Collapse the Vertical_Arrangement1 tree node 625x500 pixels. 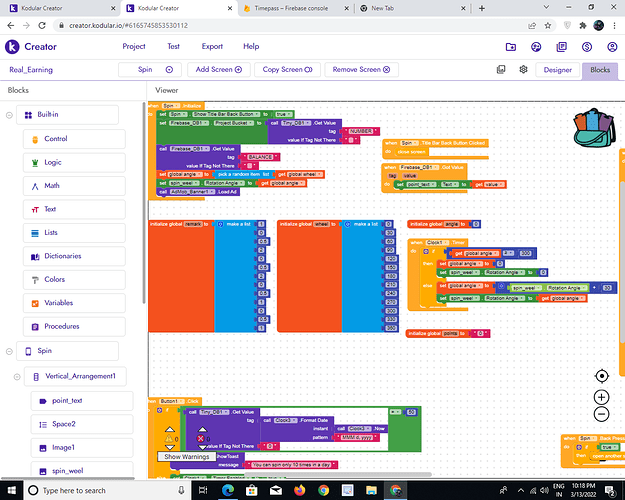(17, 377)
